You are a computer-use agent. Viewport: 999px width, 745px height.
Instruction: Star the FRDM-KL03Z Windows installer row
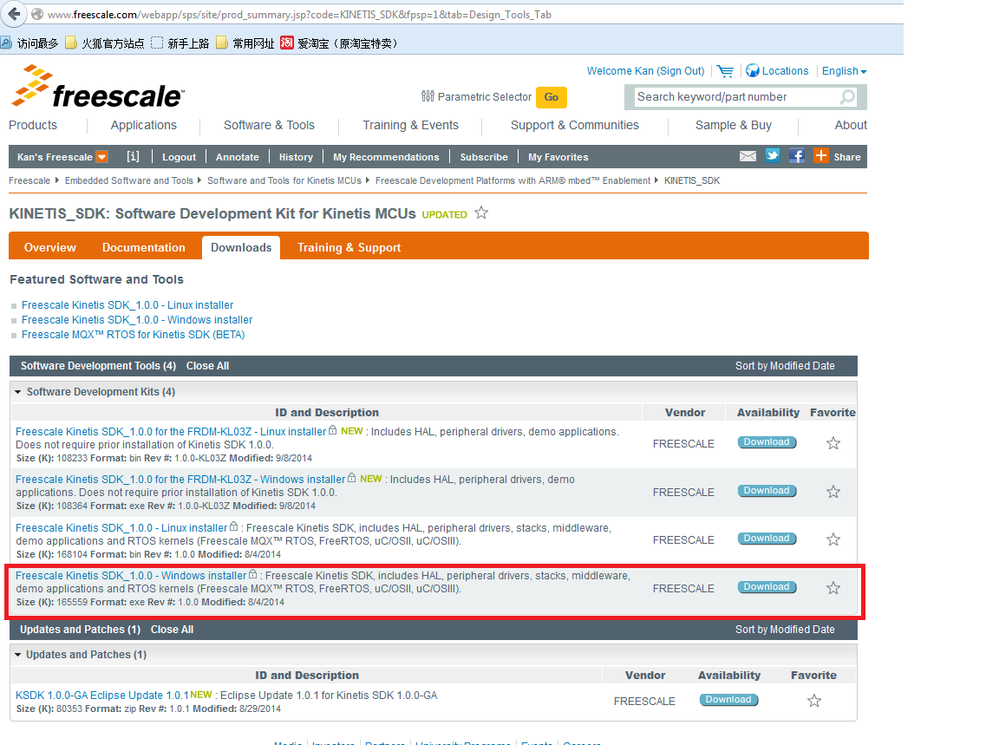pos(833,491)
